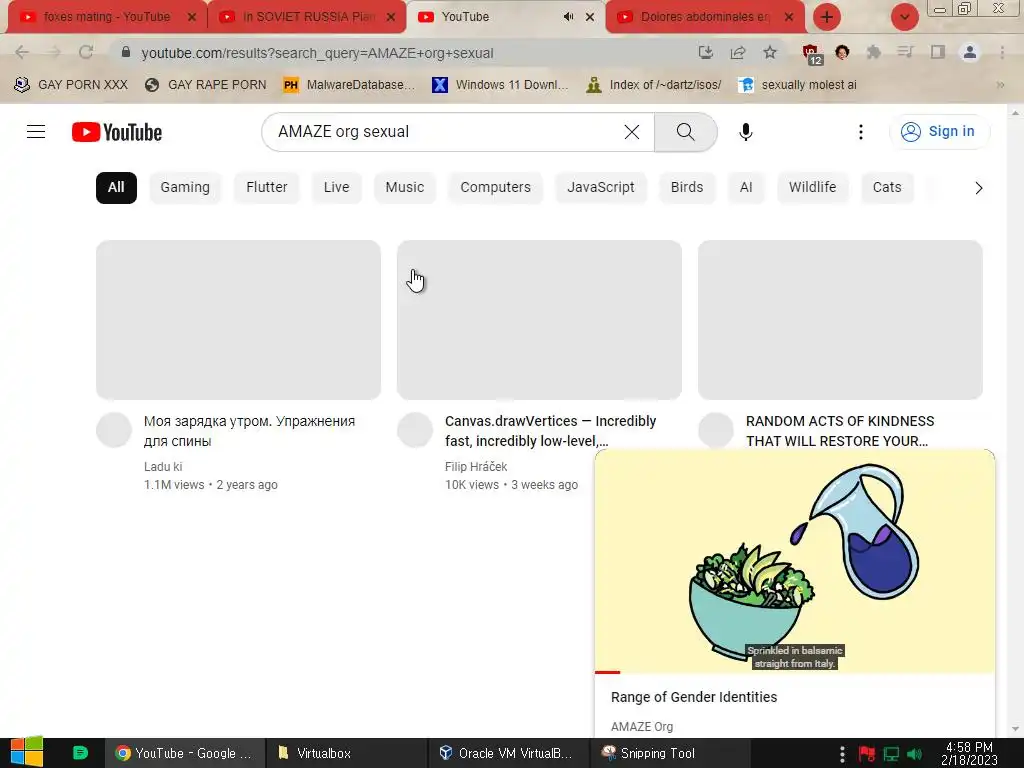This screenshot has height=768, width=1024.
Task: Go back with browser back arrow
Action: 22,52
